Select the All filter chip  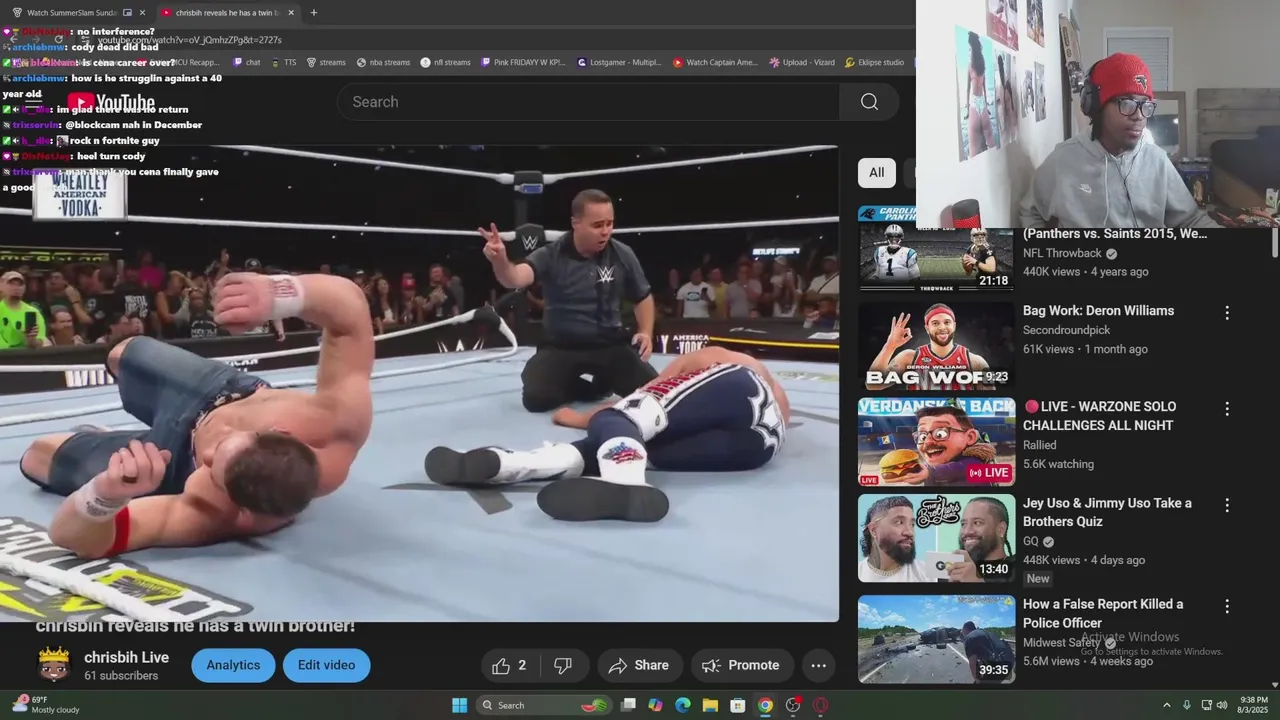pyautogui.click(x=876, y=173)
